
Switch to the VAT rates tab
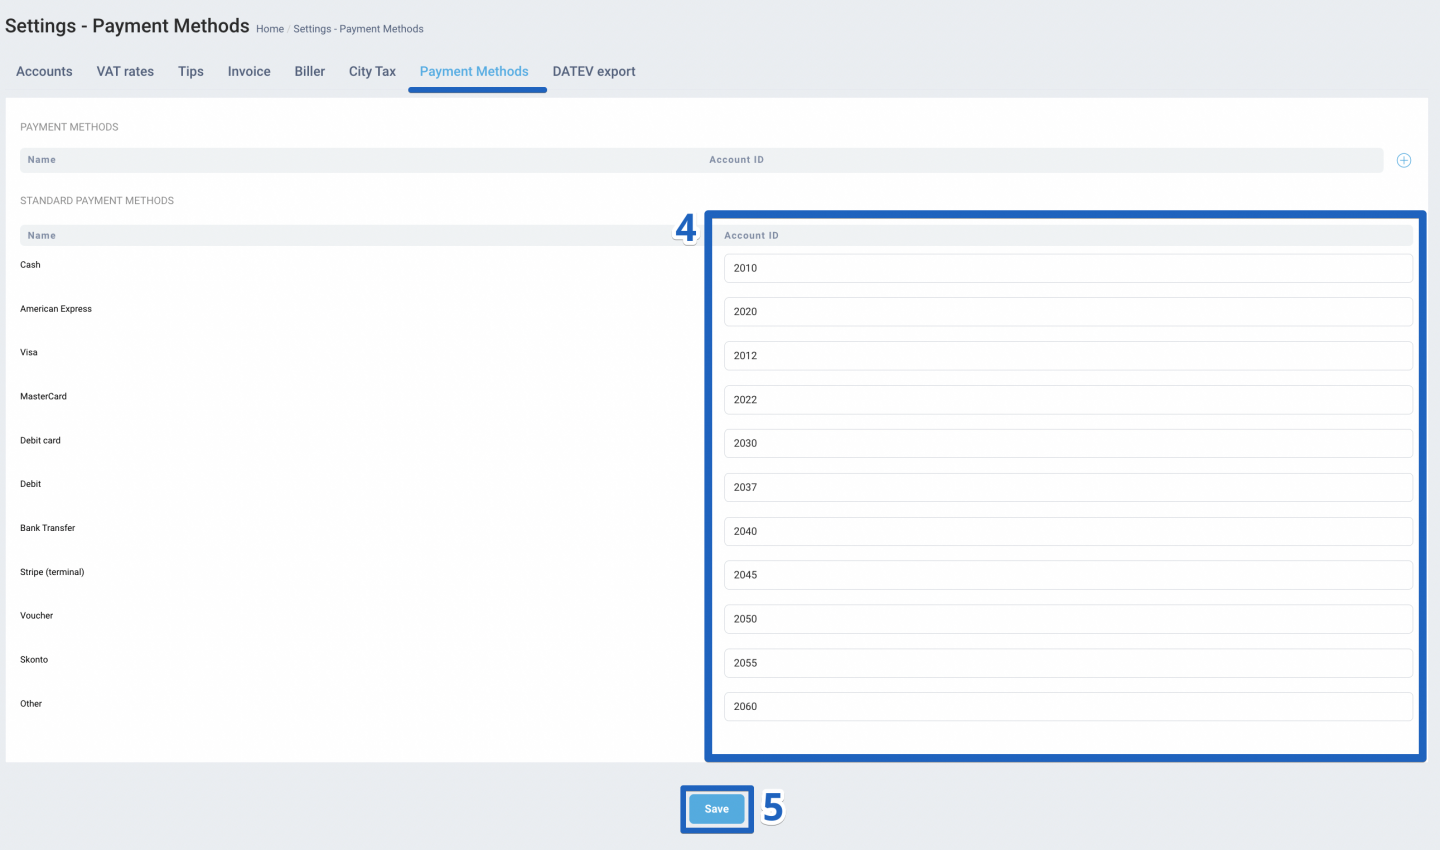click(x=125, y=72)
